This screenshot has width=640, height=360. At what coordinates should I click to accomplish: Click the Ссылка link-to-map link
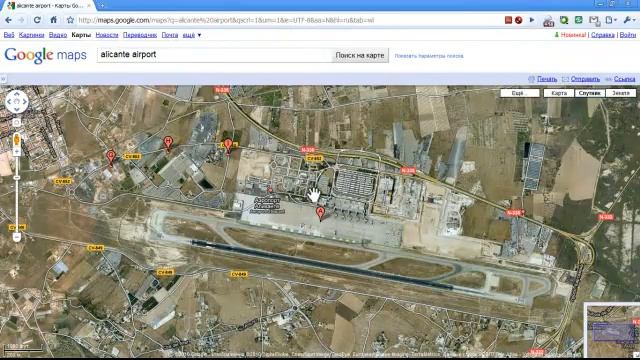pyautogui.click(x=624, y=79)
